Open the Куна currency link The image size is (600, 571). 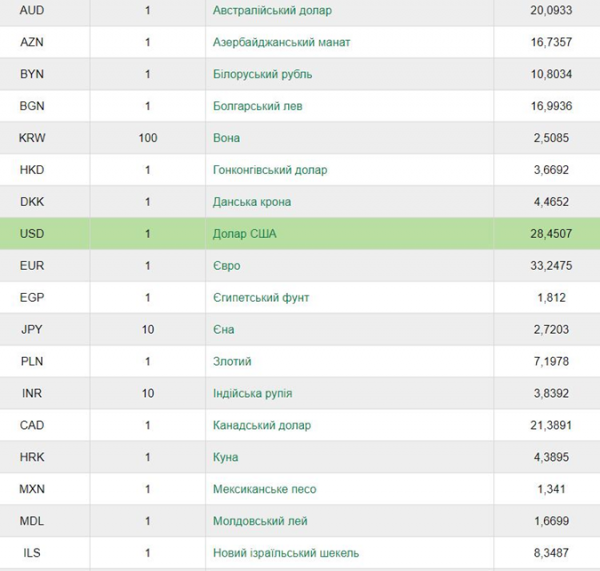click(x=225, y=457)
